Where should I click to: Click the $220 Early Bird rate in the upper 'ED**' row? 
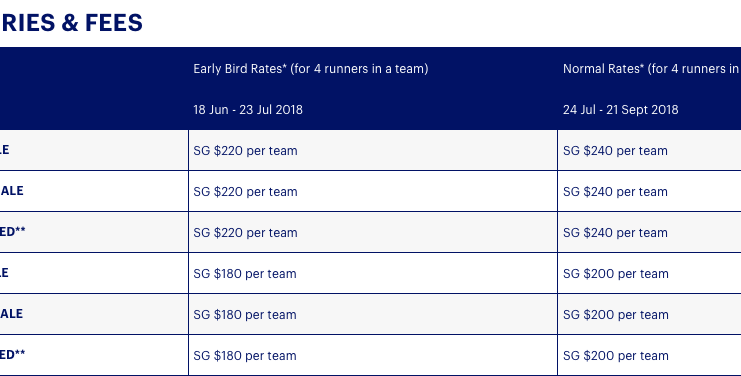[245, 233]
